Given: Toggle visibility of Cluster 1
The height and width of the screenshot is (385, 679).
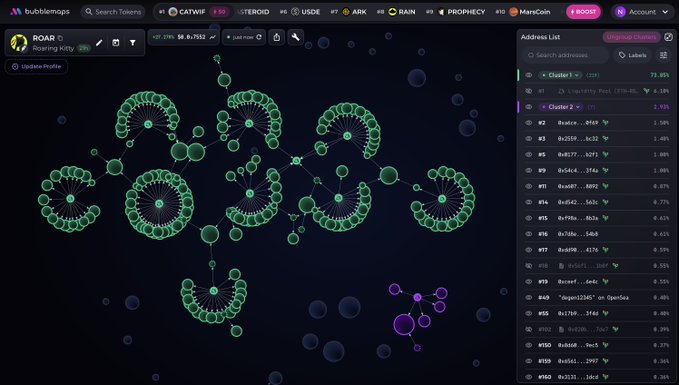Looking at the screenshot, I should [529, 75].
